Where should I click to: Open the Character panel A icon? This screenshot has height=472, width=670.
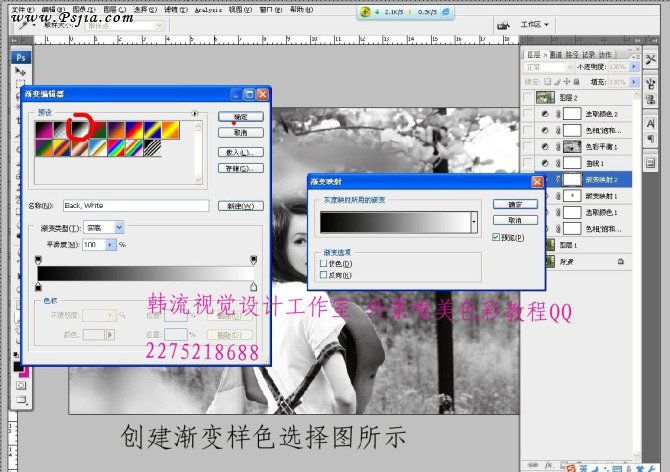point(651,123)
